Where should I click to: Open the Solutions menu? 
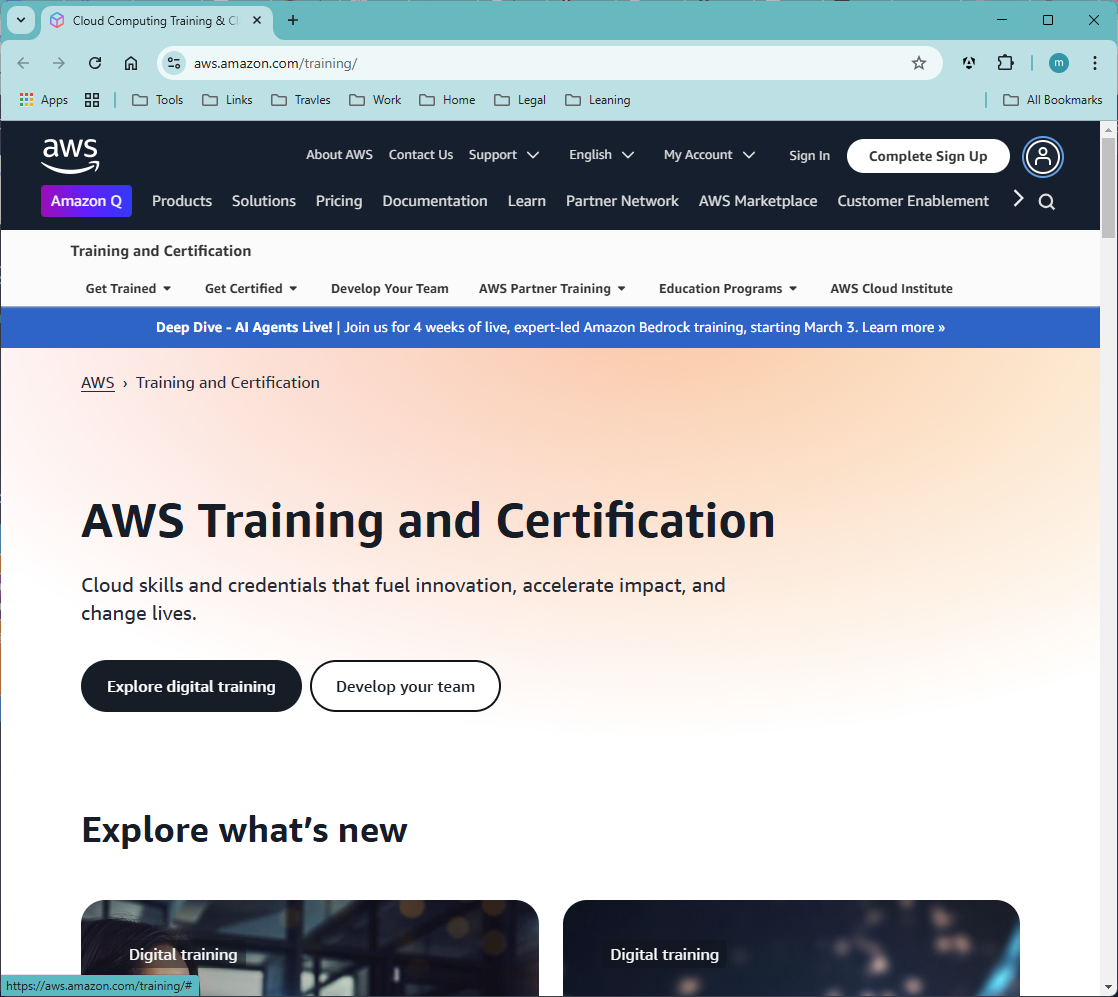(x=264, y=201)
